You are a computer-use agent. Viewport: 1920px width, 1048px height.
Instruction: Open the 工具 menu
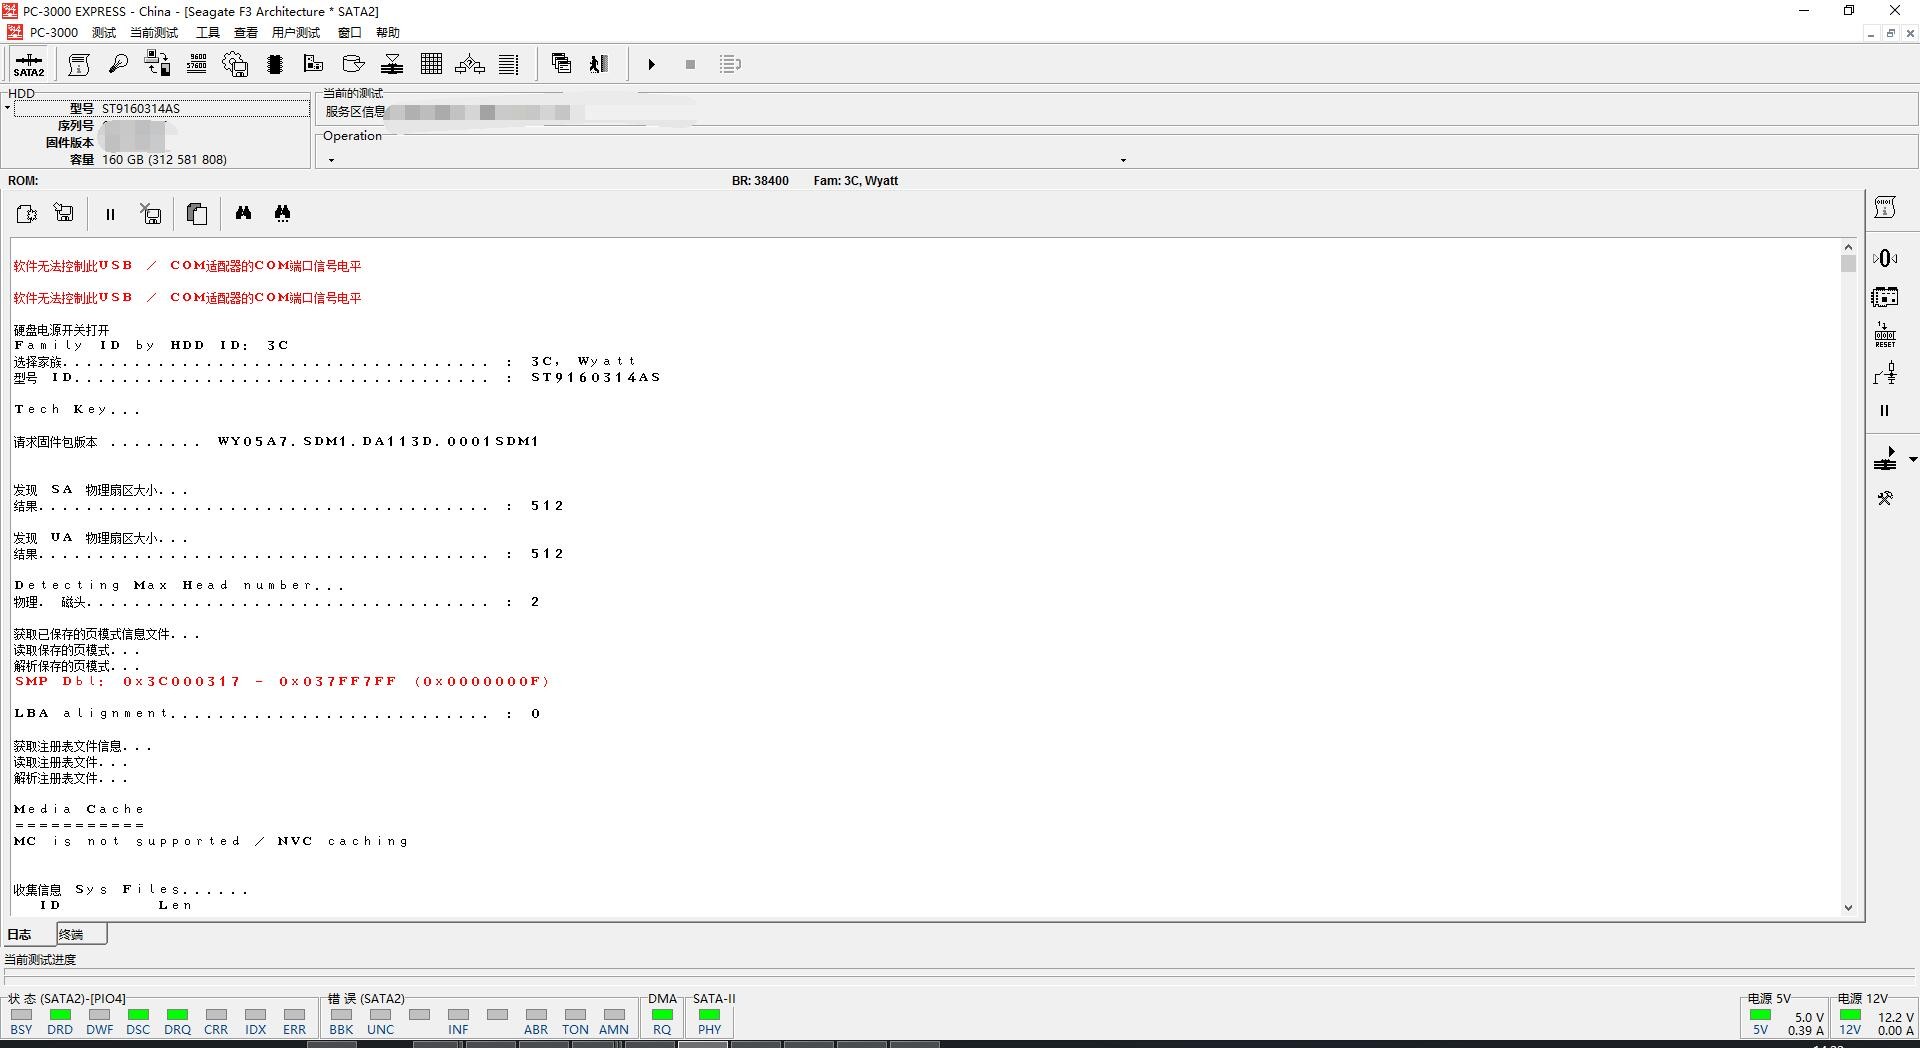[207, 33]
